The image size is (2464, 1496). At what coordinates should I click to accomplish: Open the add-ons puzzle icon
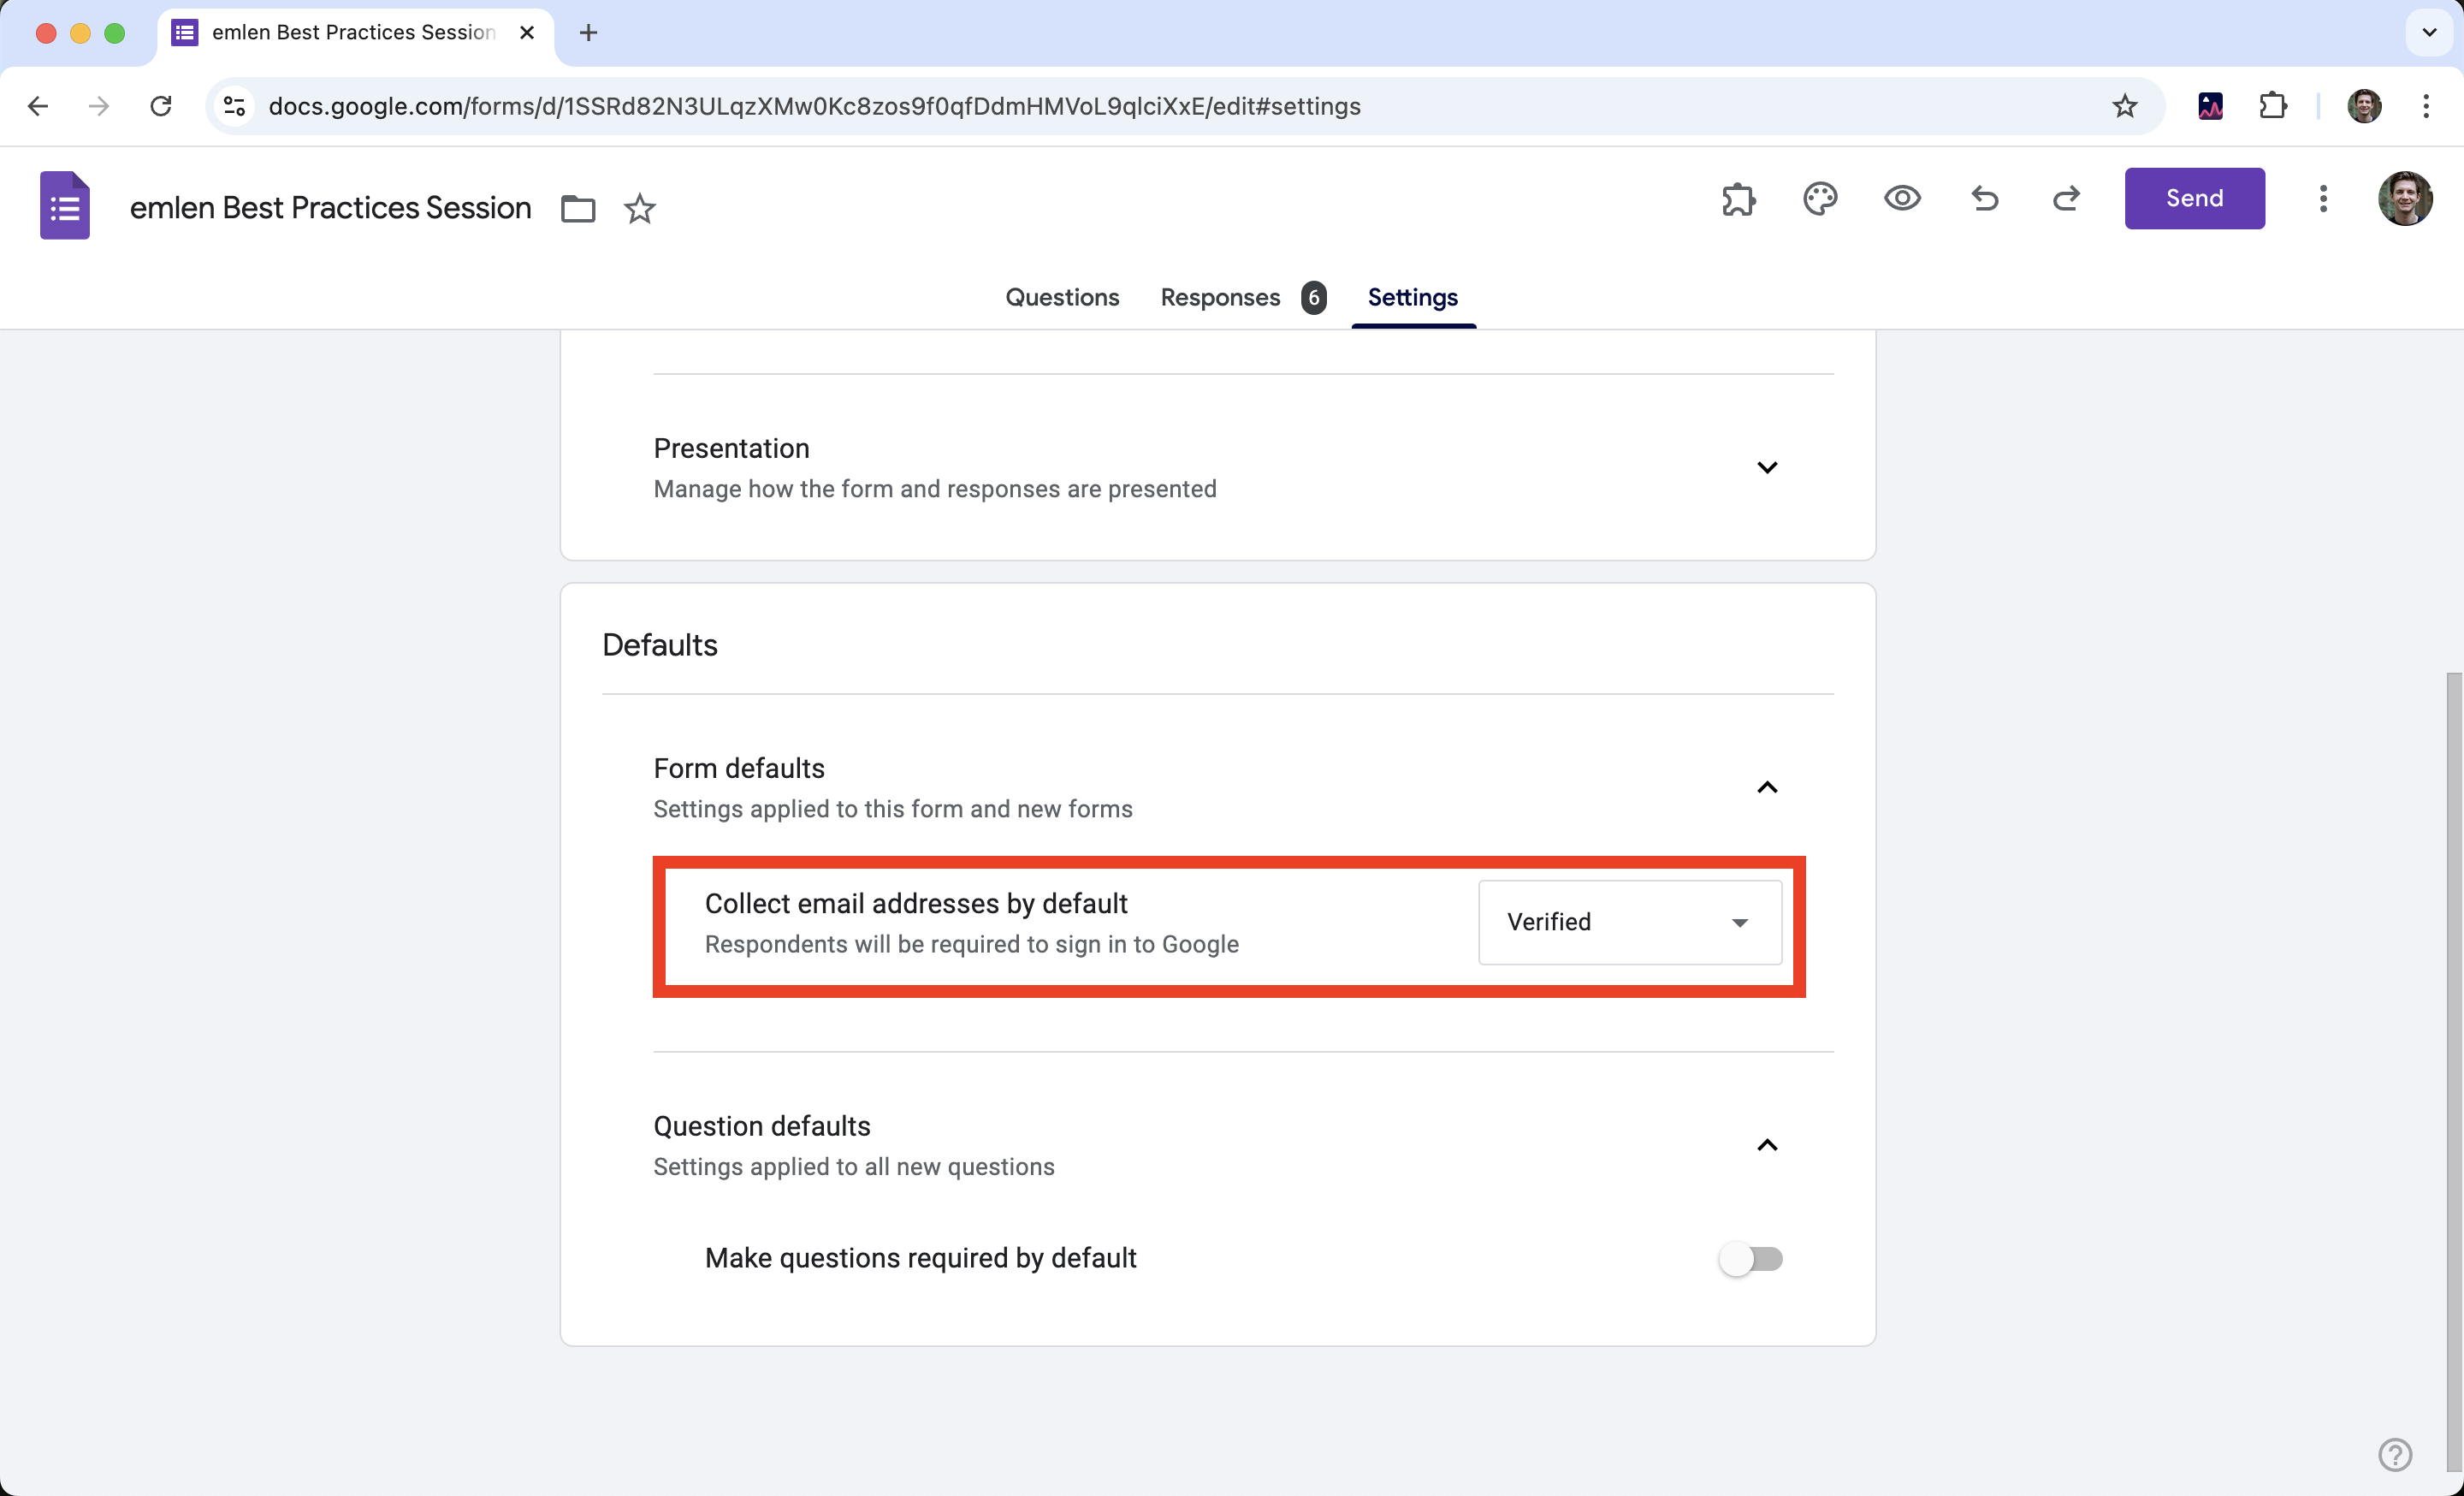(1738, 199)
